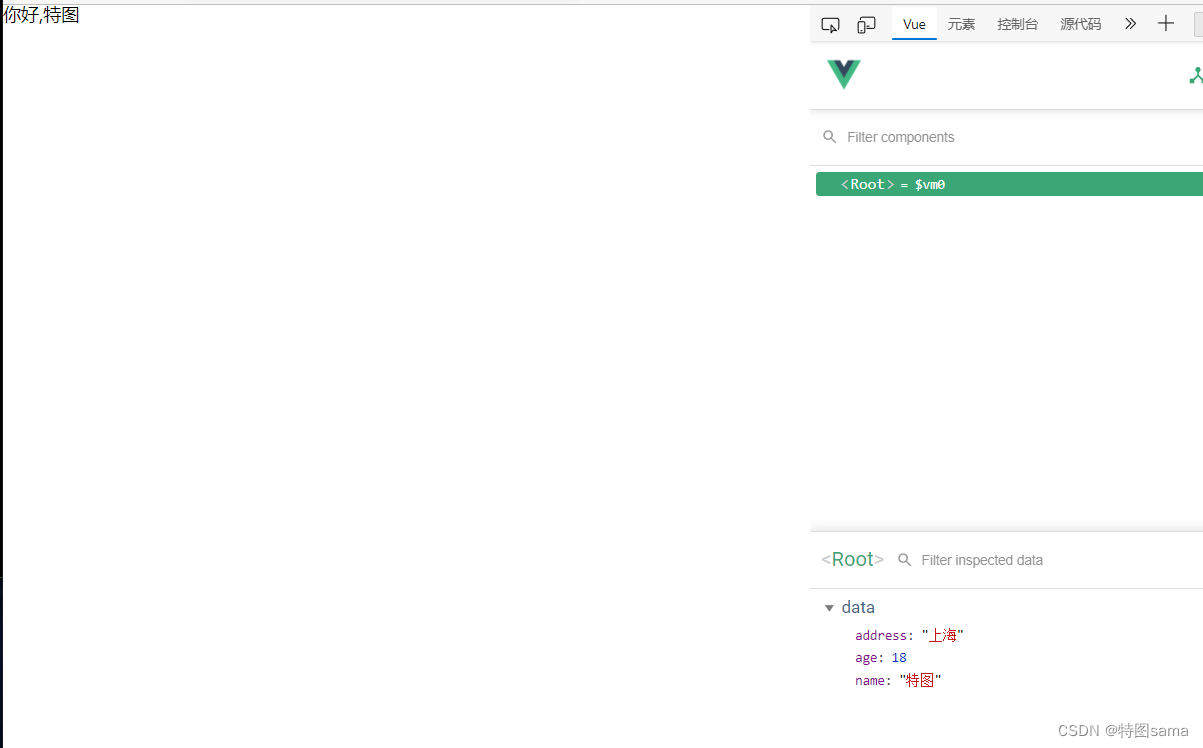Select the Root = $vm0 component row

click(1009, 184)
